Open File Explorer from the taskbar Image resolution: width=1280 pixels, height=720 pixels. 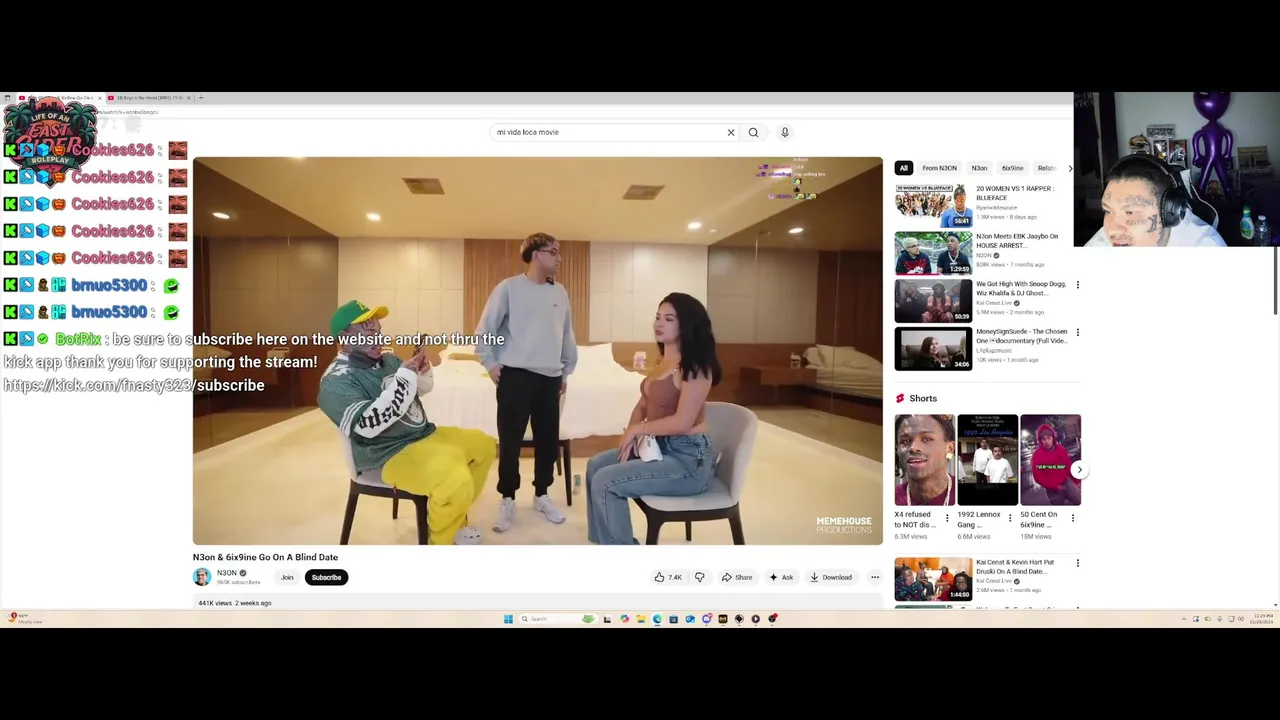(641, 619)
